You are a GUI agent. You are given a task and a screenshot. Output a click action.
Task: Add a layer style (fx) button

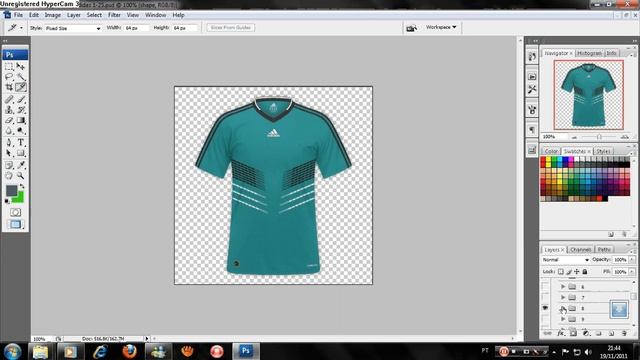pyautogui.click(x=561, y=333)
